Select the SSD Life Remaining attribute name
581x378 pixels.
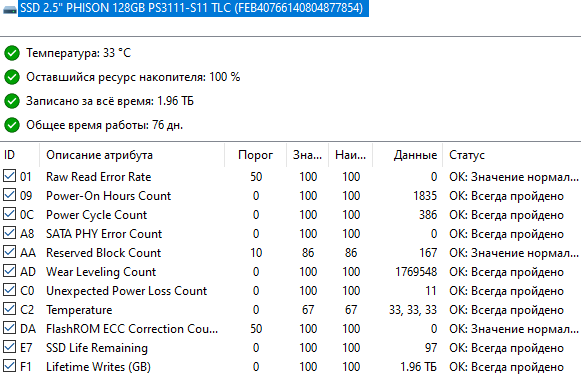97,348
